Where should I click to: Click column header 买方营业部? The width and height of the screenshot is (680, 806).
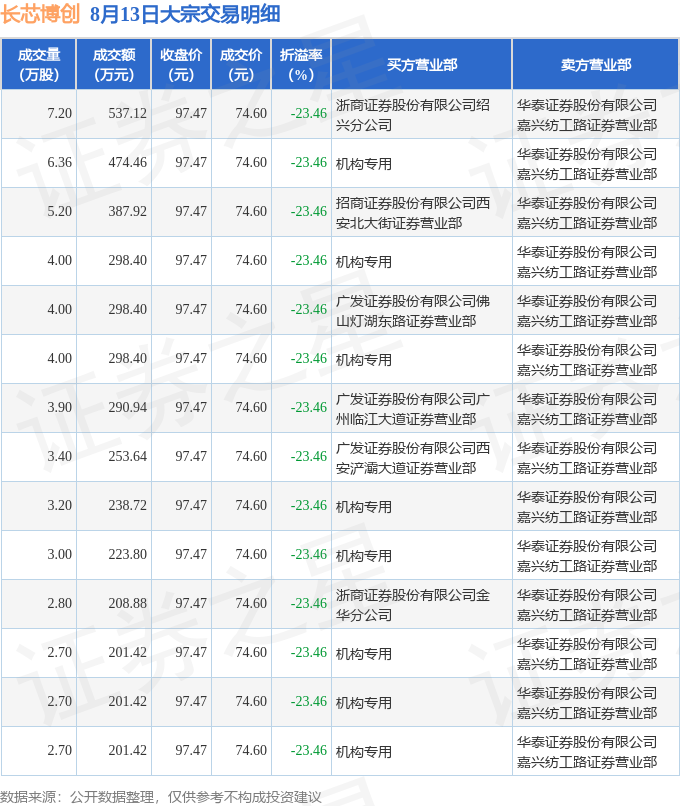click(422, 65)
